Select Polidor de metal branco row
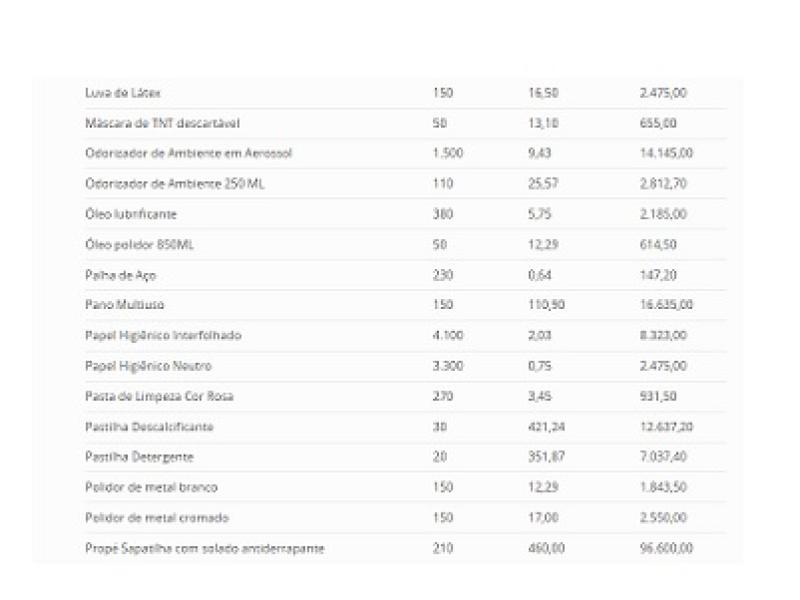800x600 pixels. (151, 487)
